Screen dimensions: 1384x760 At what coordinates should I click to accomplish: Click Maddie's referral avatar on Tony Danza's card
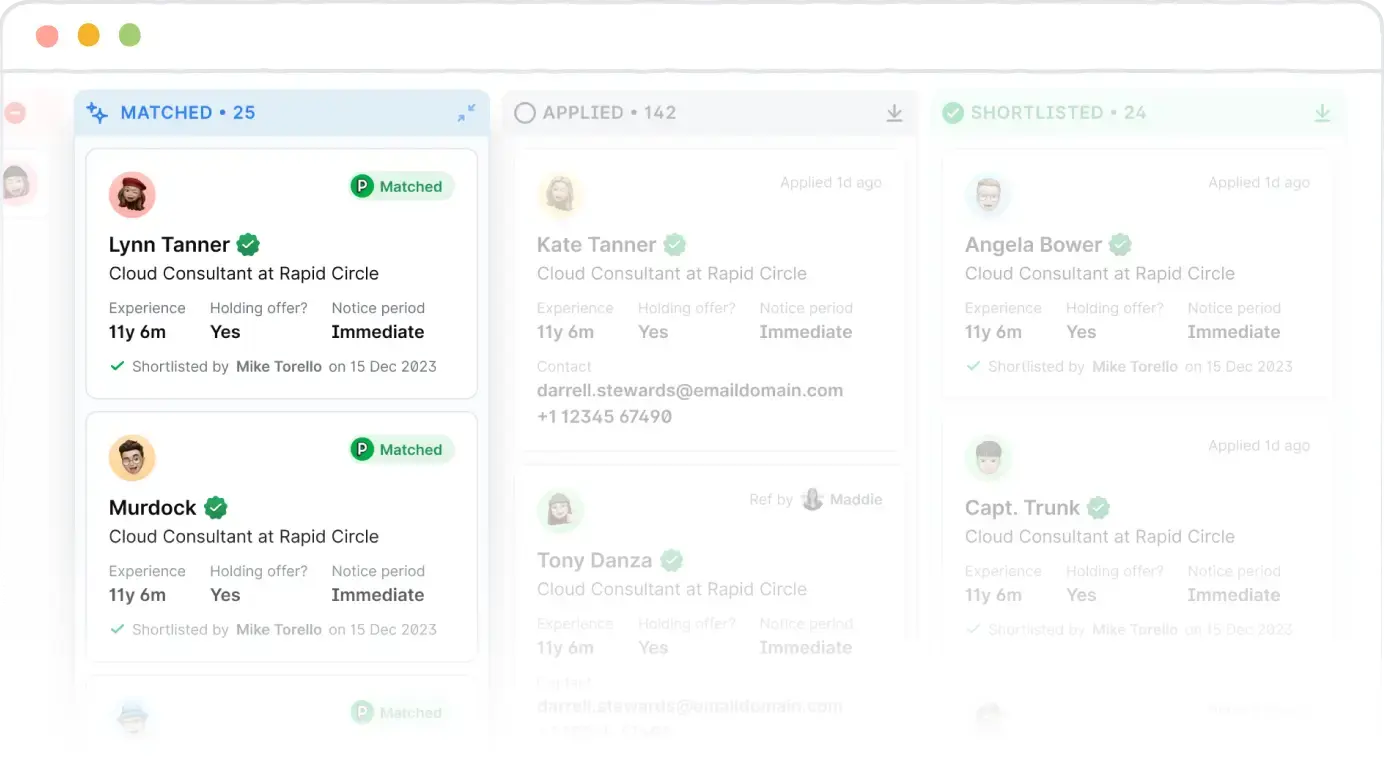[x=812, y=499]
